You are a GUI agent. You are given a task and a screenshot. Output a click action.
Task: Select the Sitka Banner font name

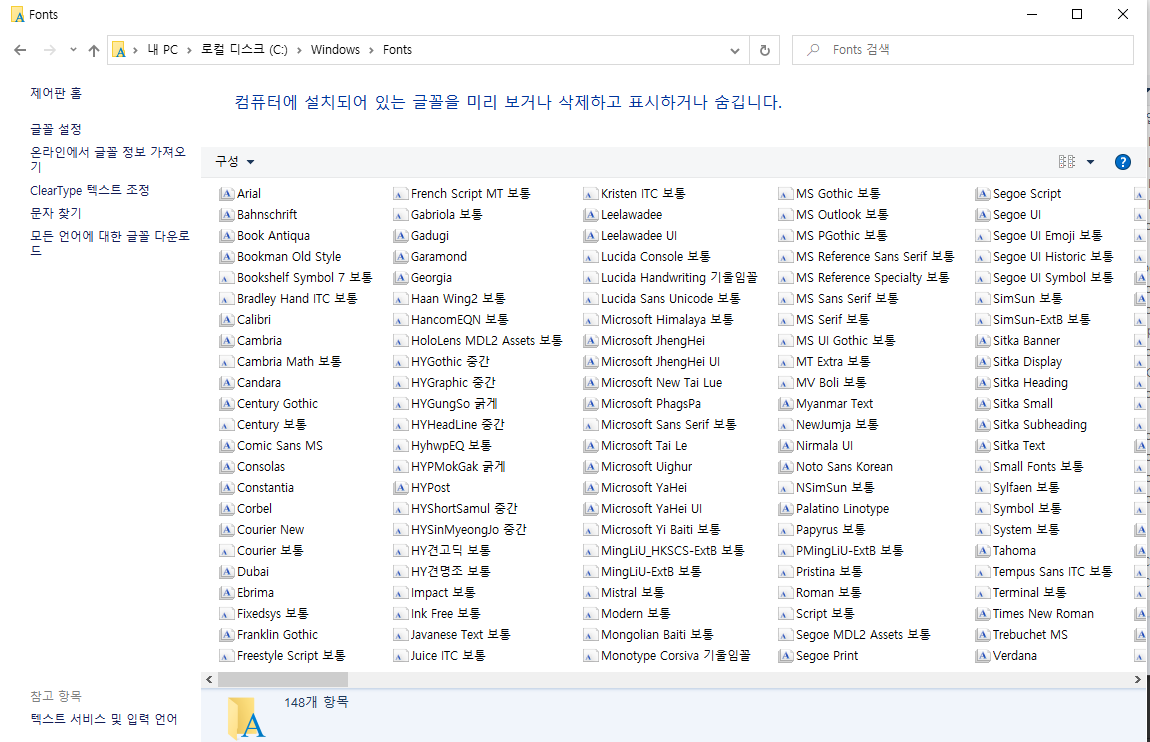coord(1026,341)
